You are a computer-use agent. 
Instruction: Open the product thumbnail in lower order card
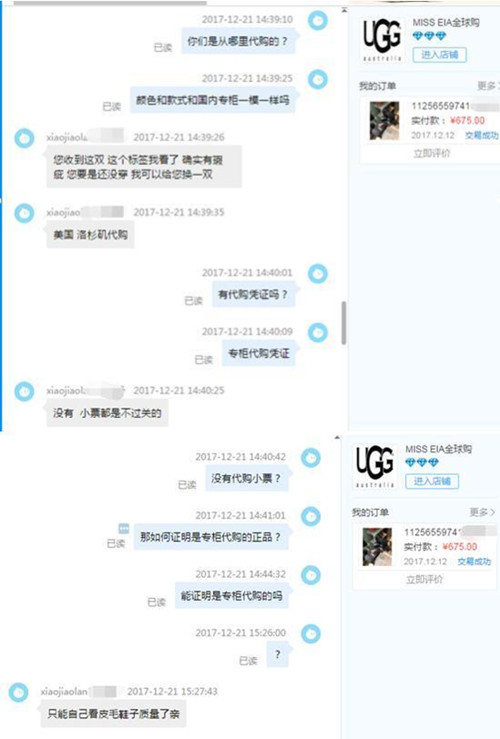tap(377, 547)
